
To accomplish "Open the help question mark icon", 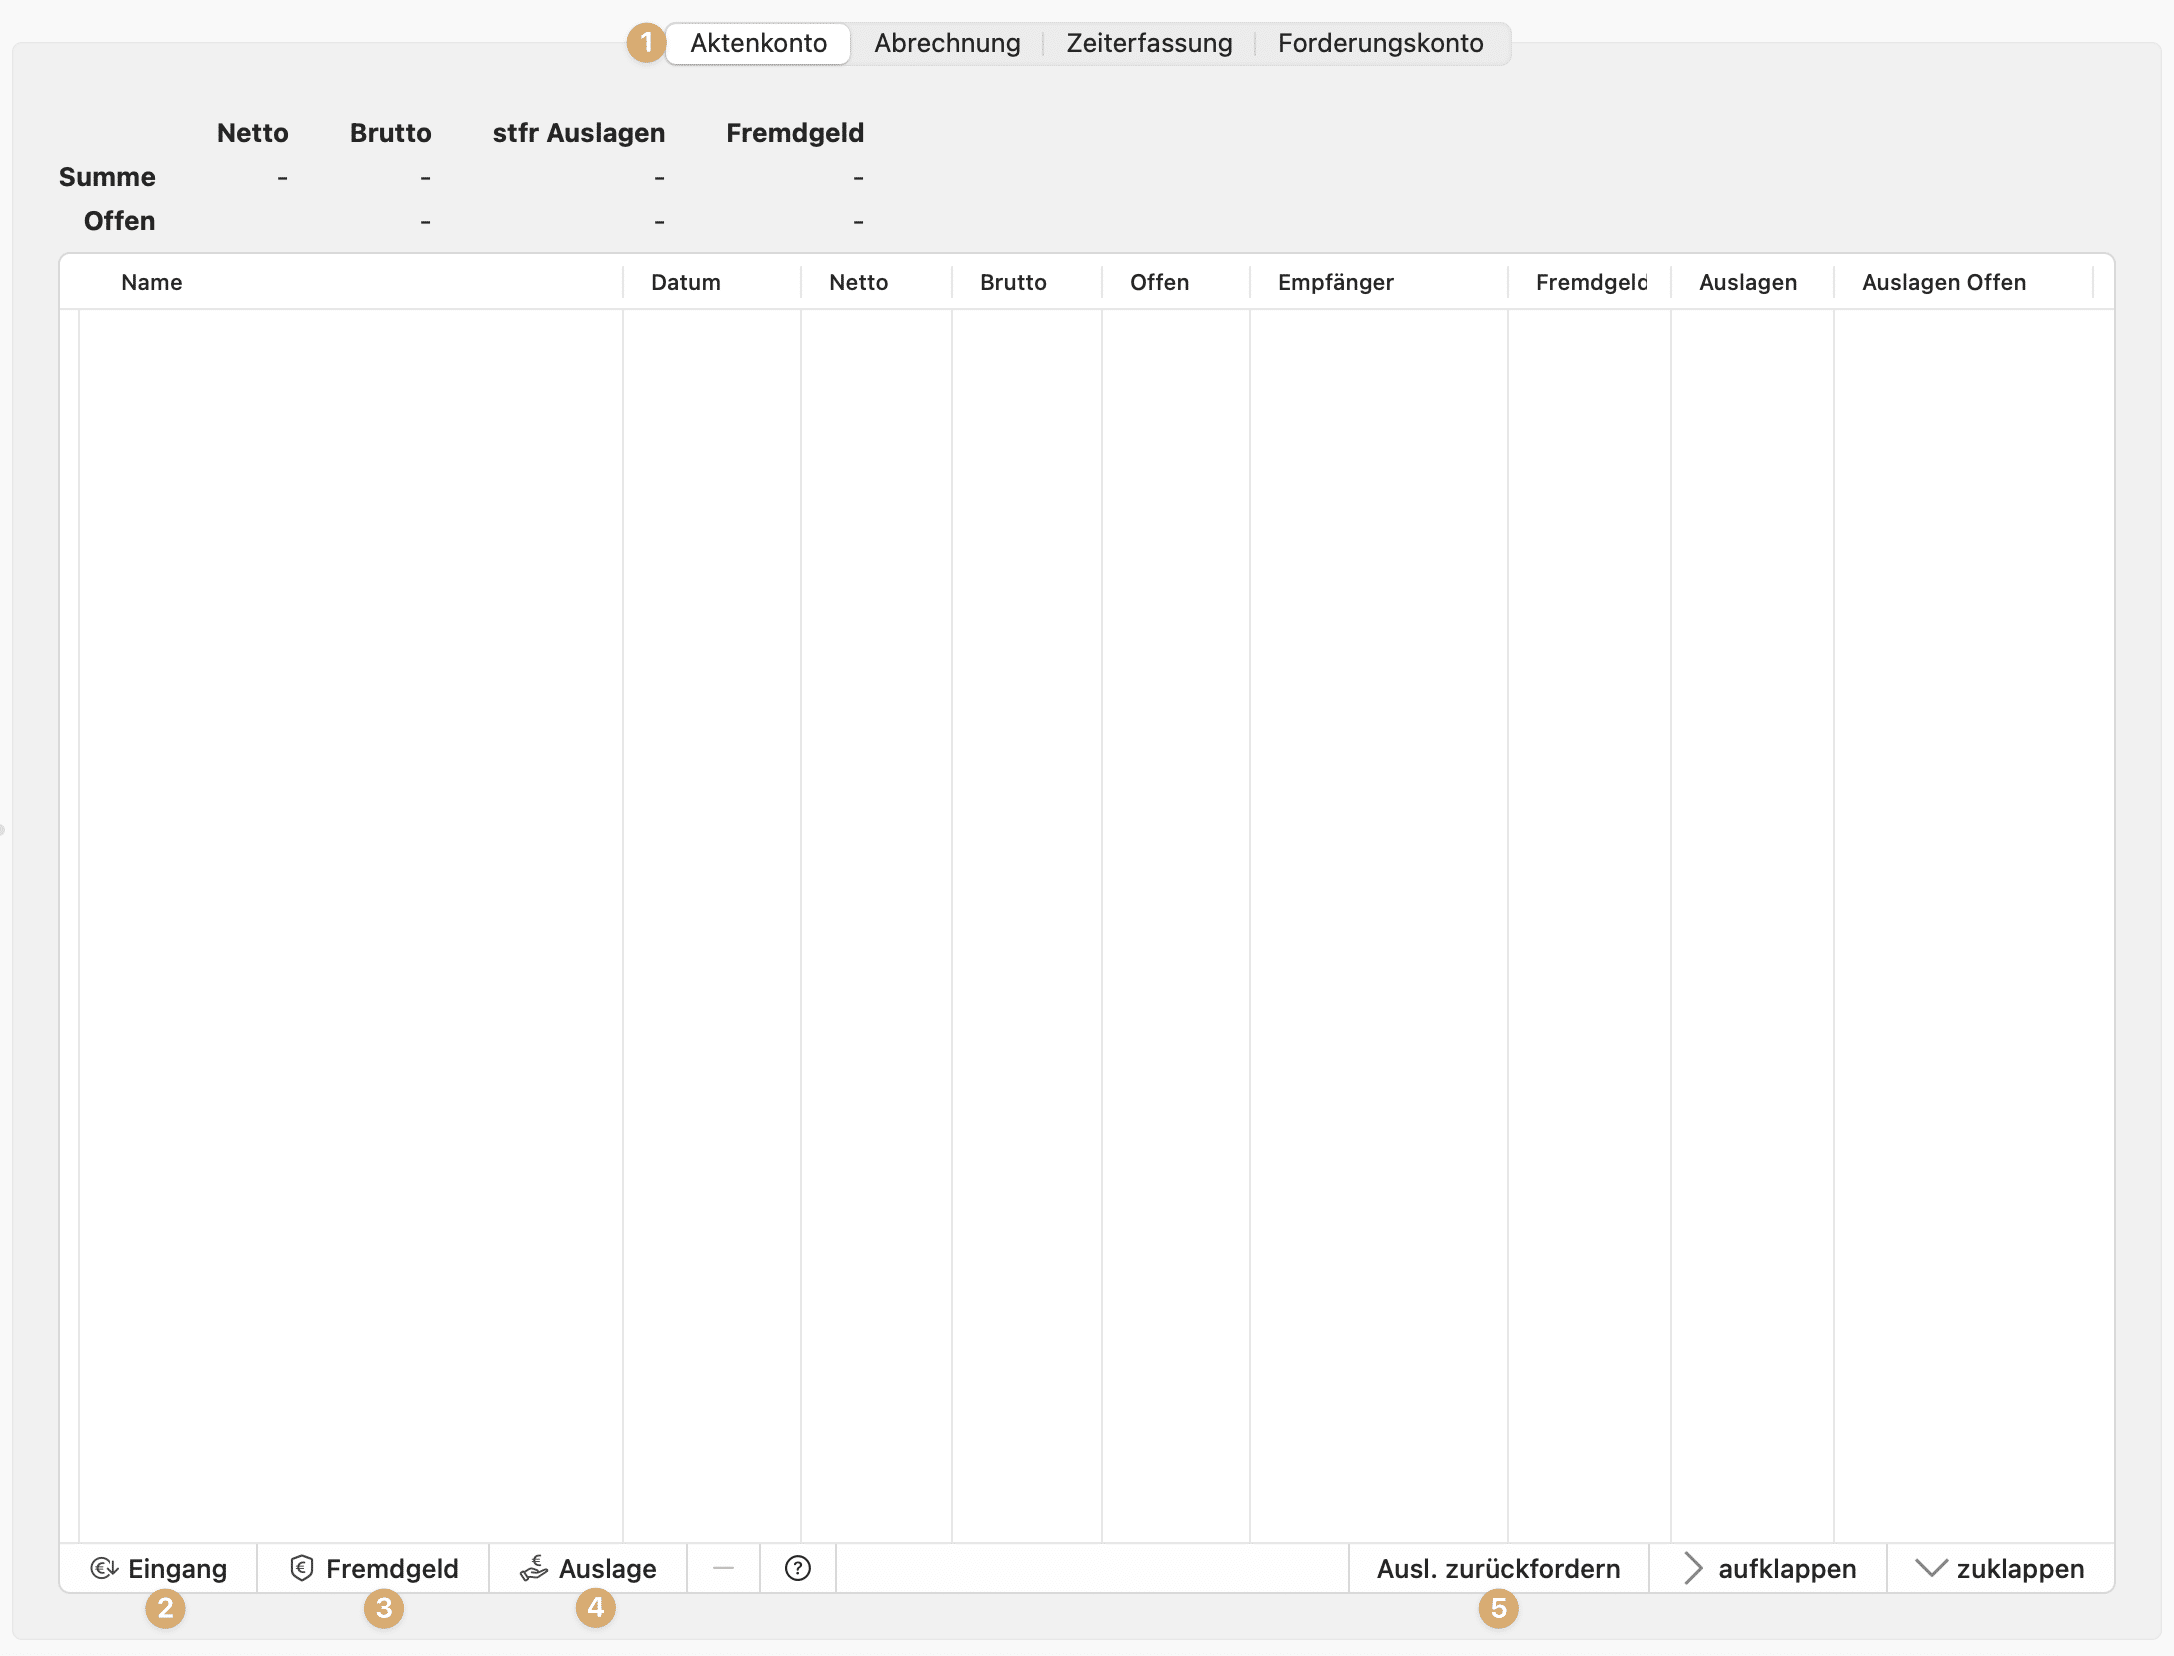I will click(797, 1568).
